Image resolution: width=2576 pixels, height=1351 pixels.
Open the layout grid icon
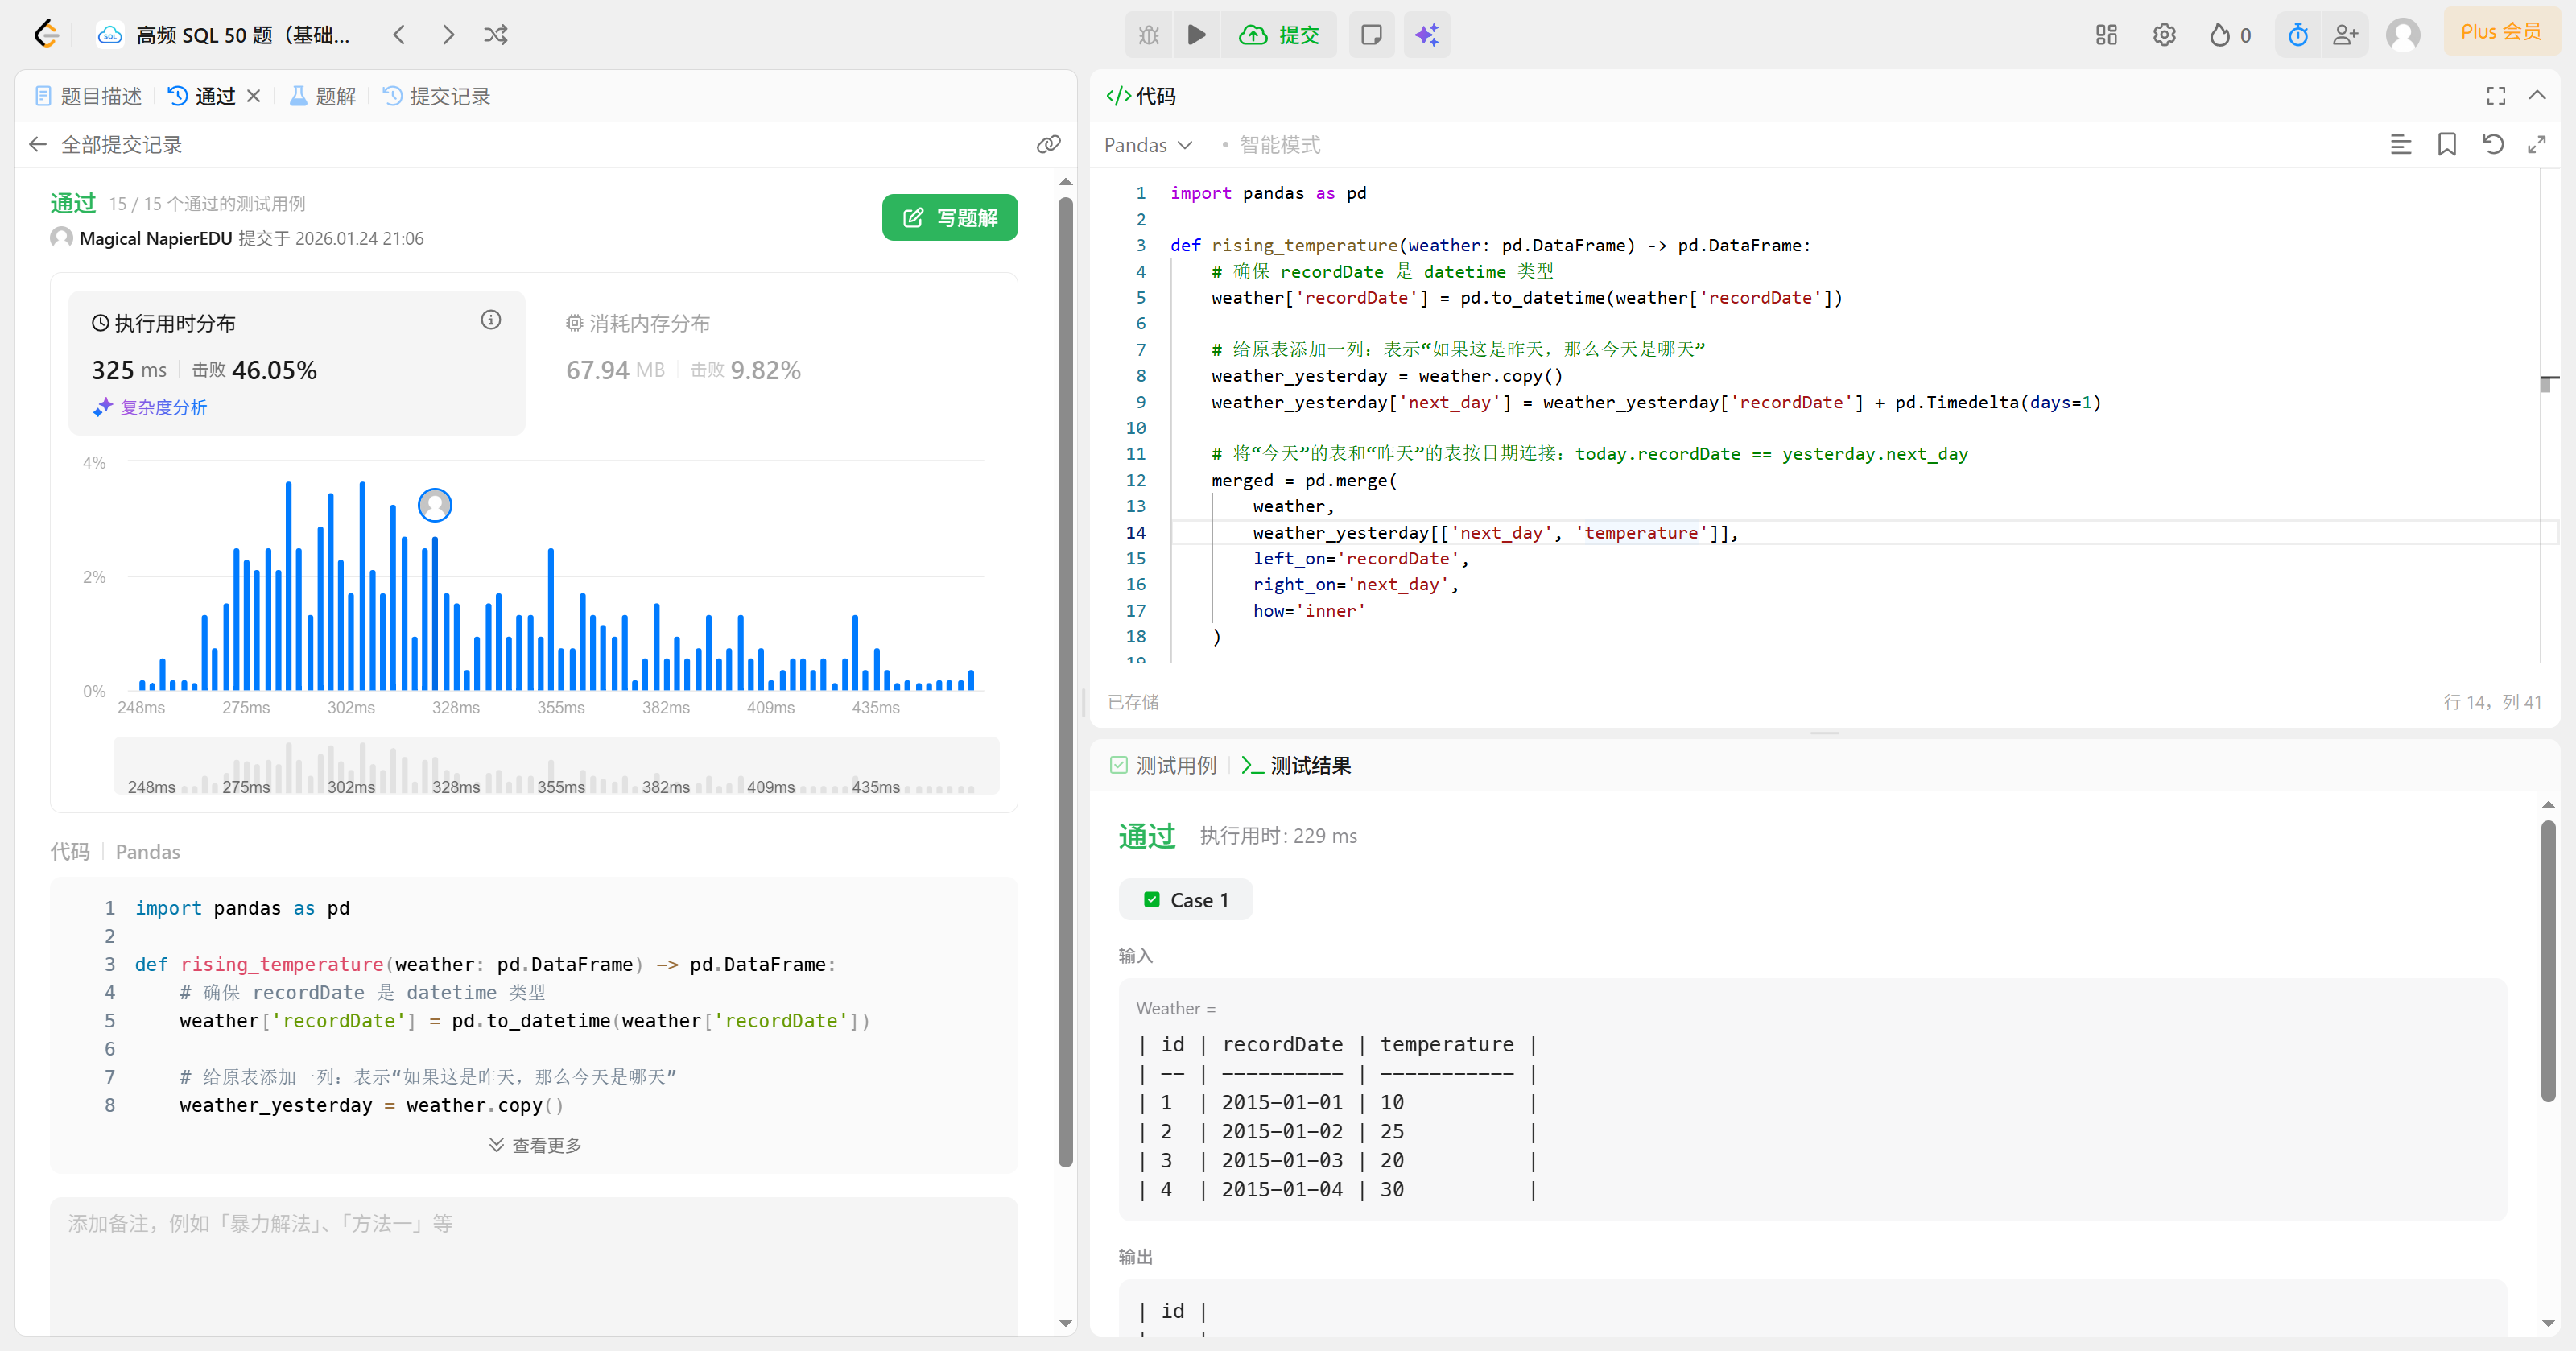2106,35
